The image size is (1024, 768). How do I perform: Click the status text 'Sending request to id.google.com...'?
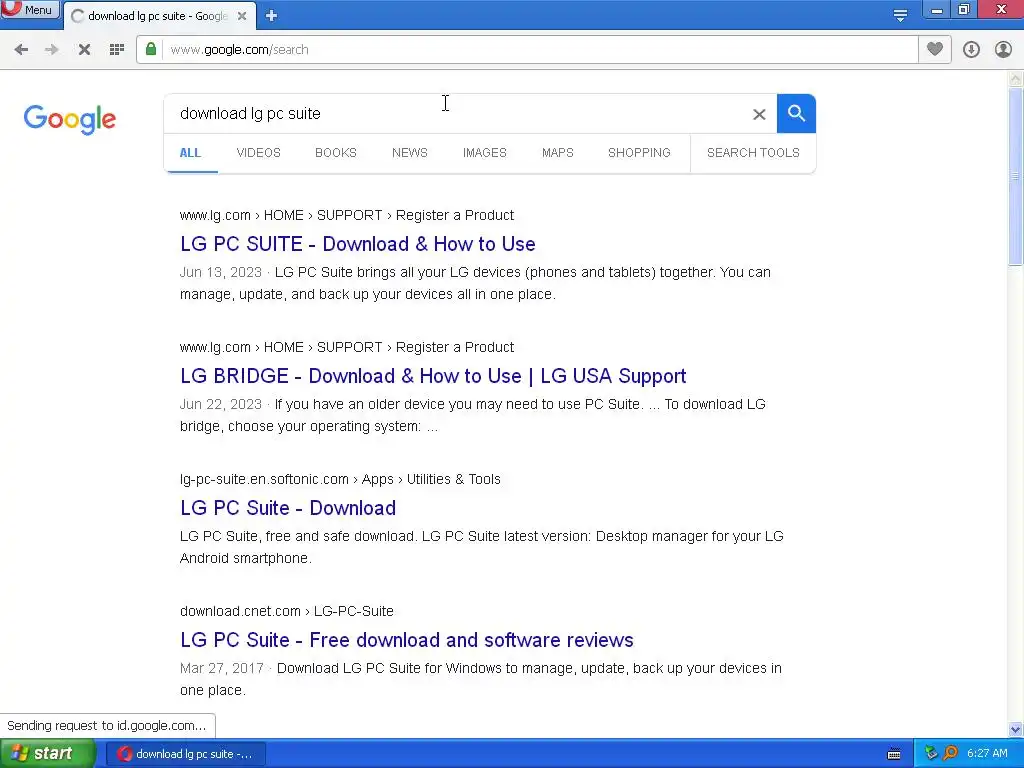[x=106, y=726]
